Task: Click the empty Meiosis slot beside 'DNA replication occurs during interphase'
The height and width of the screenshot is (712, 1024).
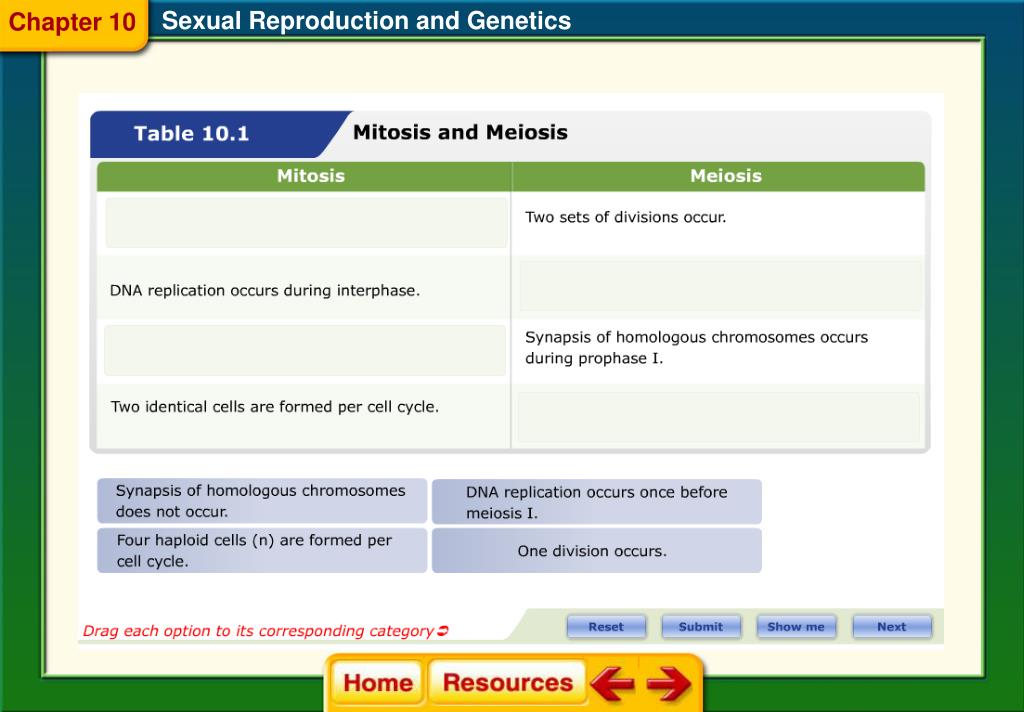Action: point(720,286)
